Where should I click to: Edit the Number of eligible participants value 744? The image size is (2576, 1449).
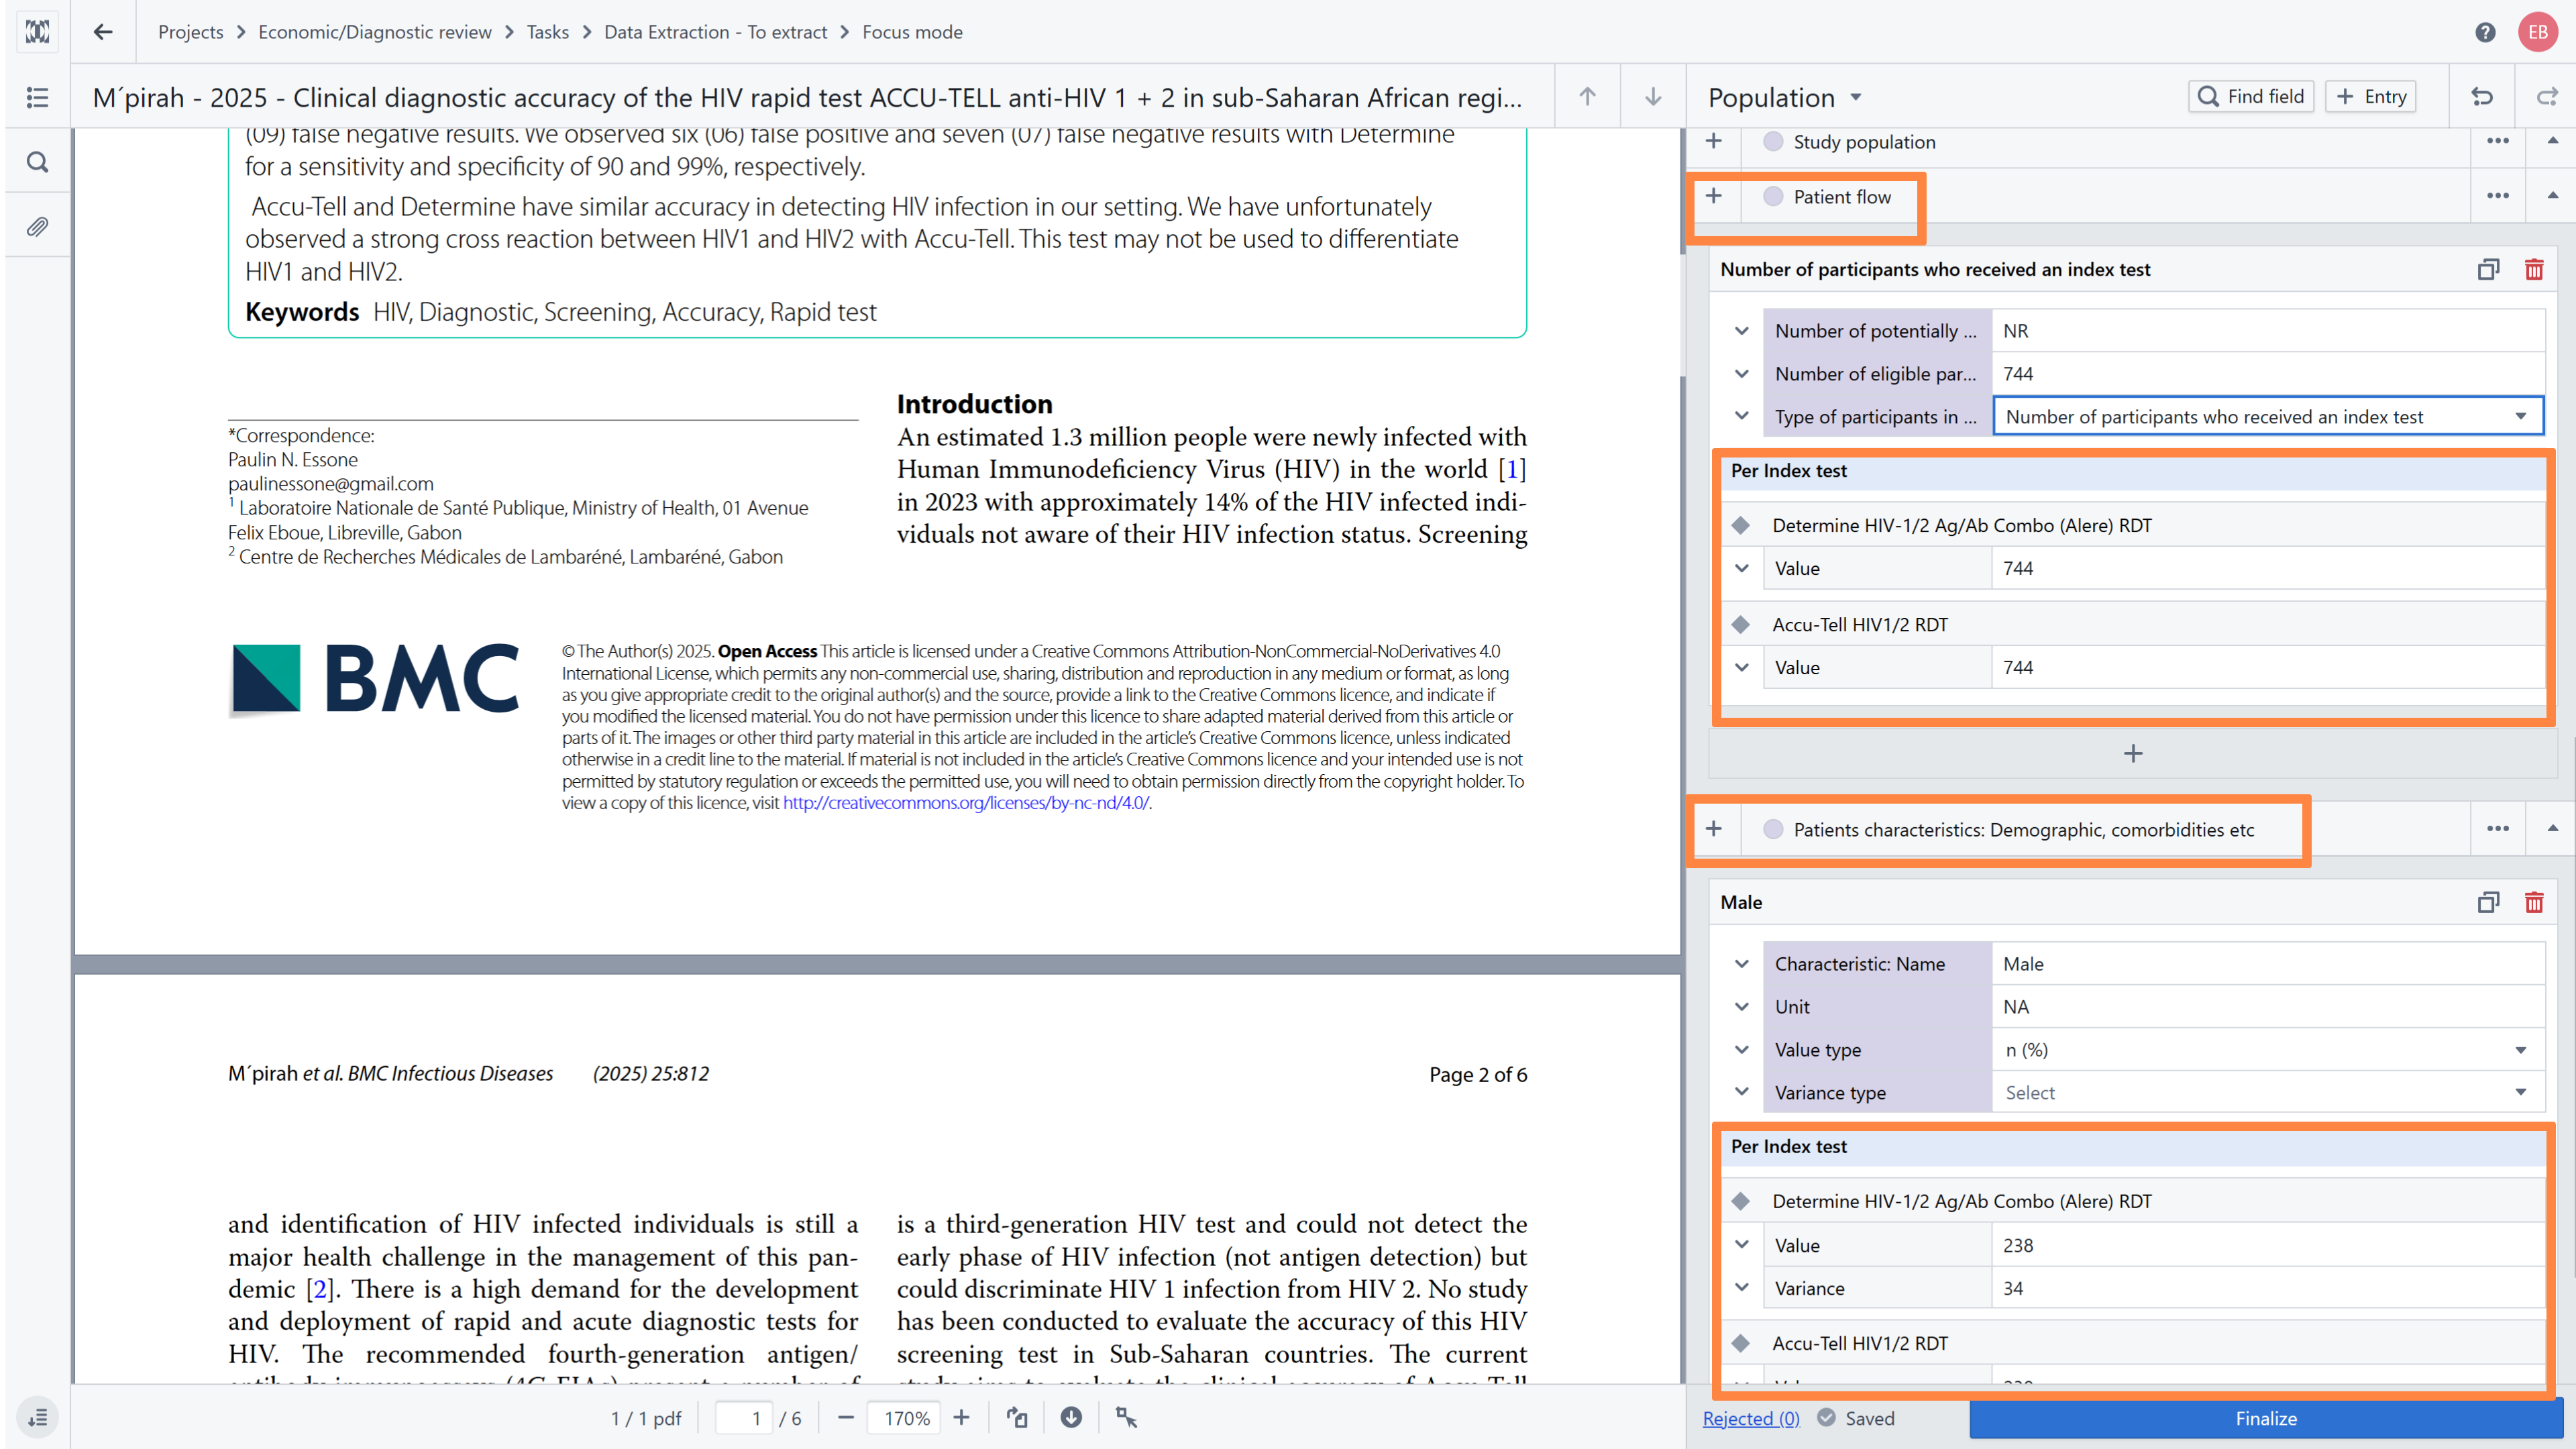pos(2268,374)
